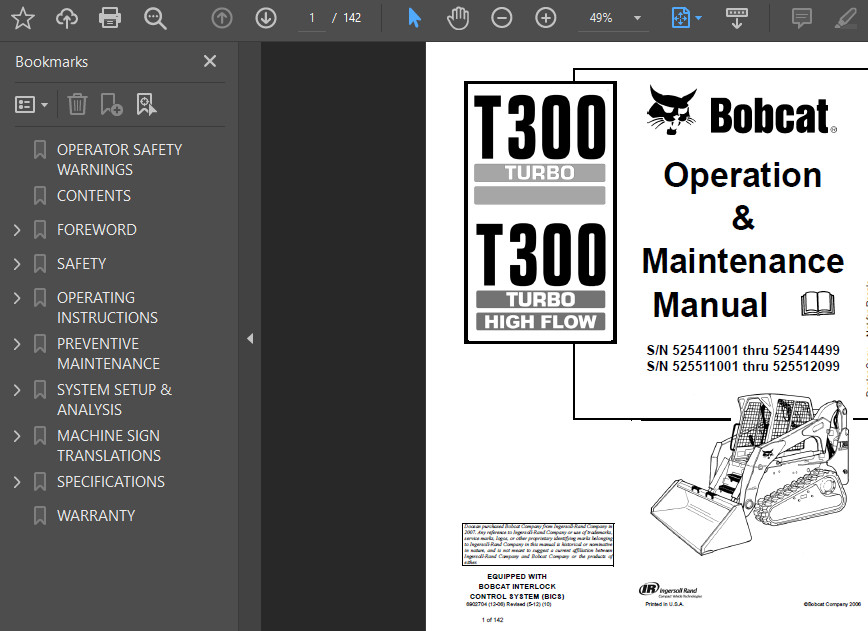
Task: Collapse the sidebar with the triangle handle
Action: (250, 338)
